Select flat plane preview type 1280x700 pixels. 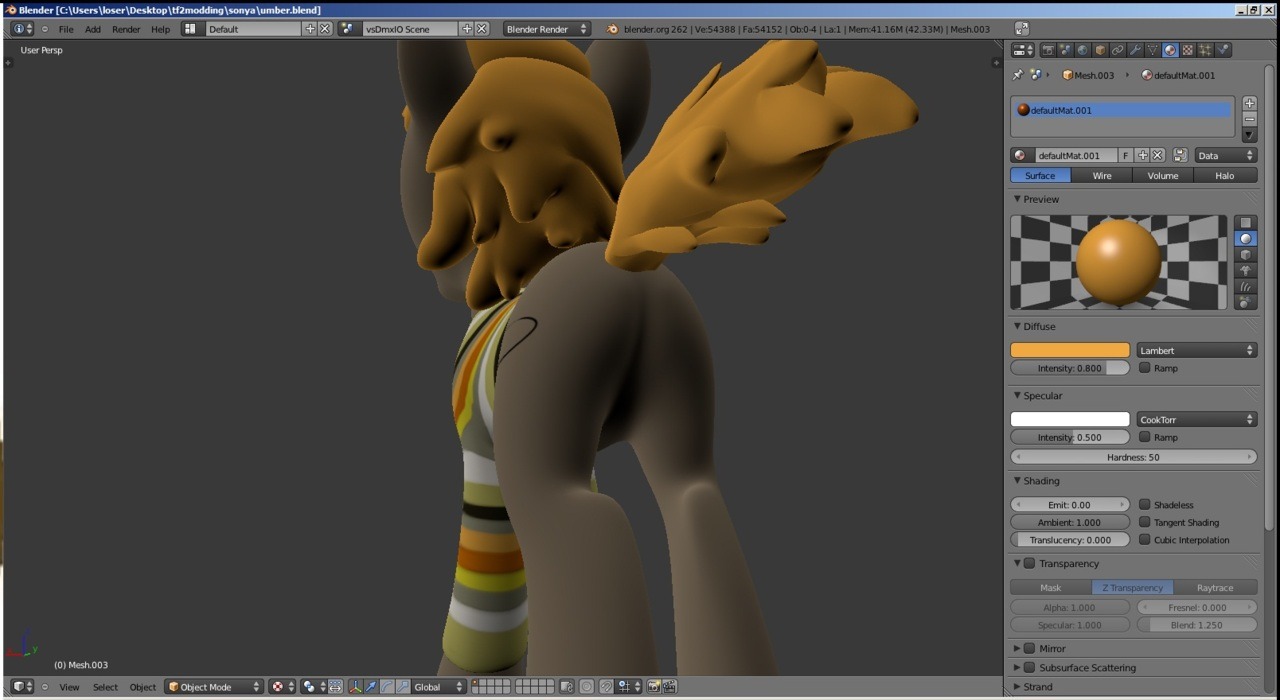pos(1245,223)
